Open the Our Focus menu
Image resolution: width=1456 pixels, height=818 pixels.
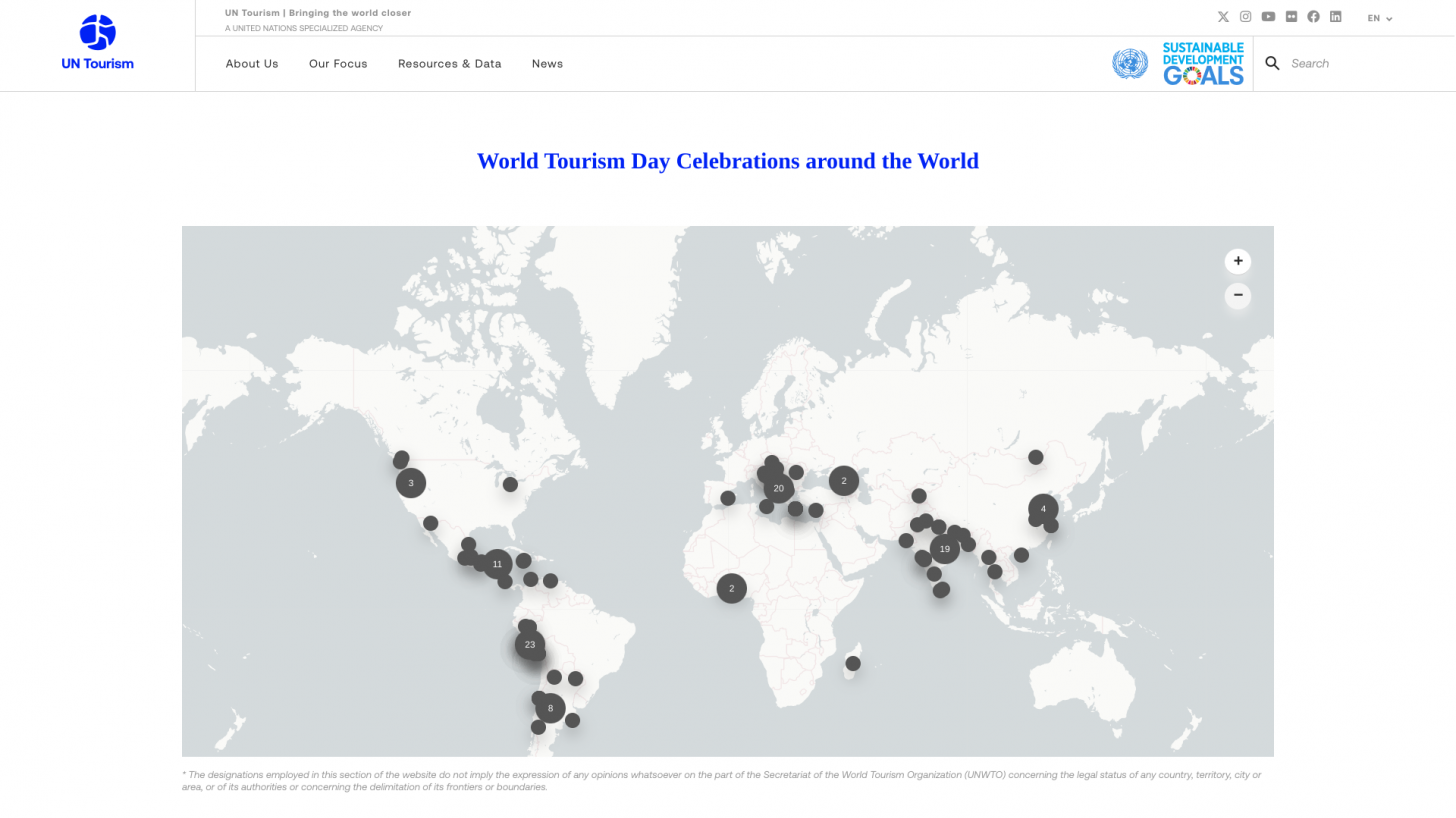coord(338,64)
